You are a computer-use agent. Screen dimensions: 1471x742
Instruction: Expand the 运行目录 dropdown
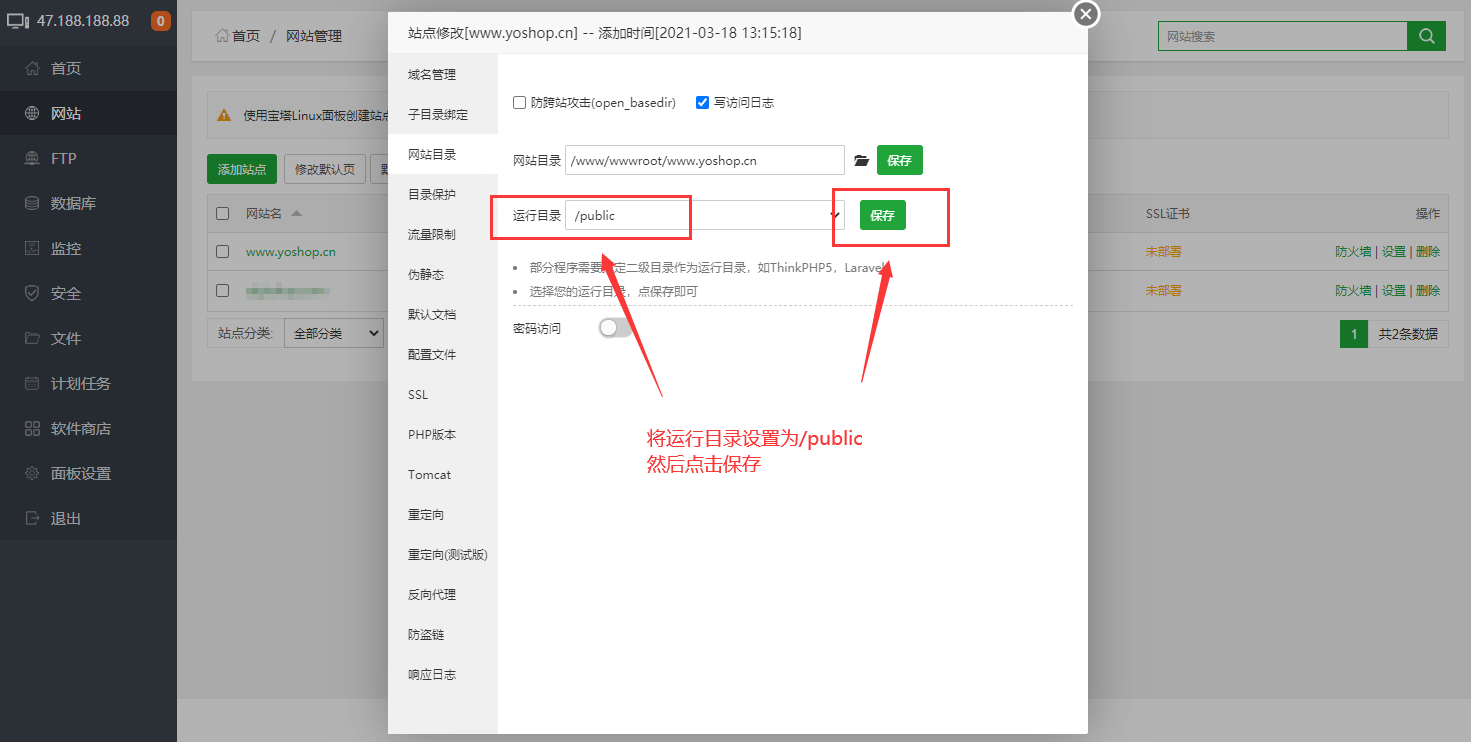pyautogui.click(x=833, y=215)
